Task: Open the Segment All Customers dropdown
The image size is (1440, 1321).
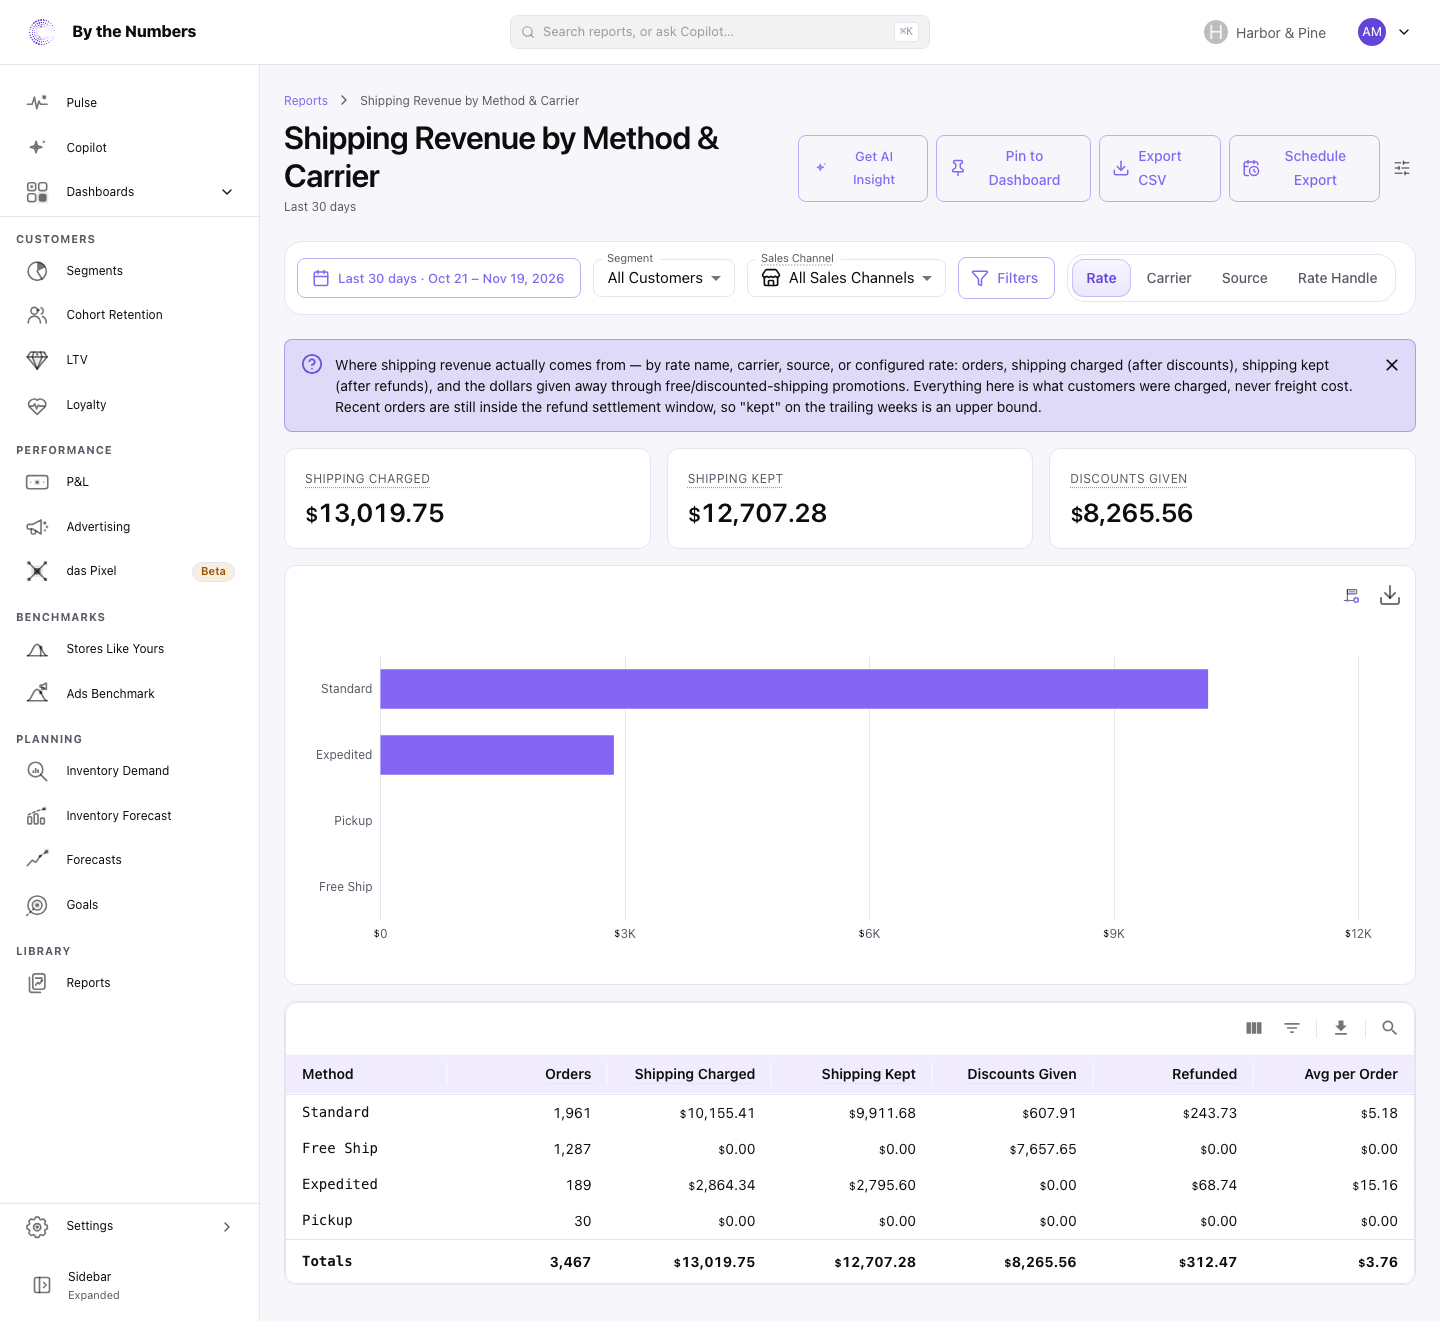Action: (664, 278)
